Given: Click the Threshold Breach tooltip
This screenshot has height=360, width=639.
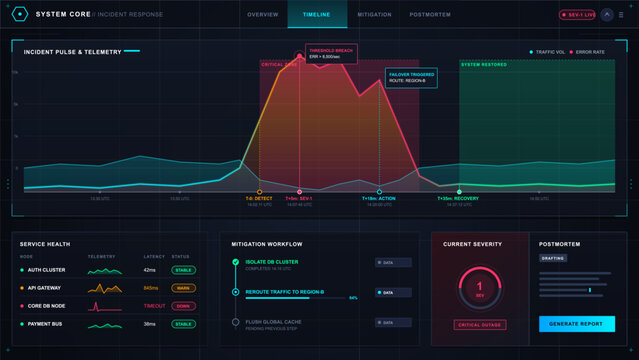Looking at the screenshot, I should [331, 54].
